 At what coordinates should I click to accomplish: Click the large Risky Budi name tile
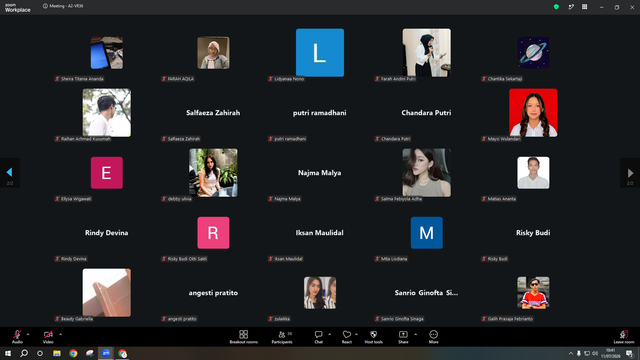click(x=533, y=233)
